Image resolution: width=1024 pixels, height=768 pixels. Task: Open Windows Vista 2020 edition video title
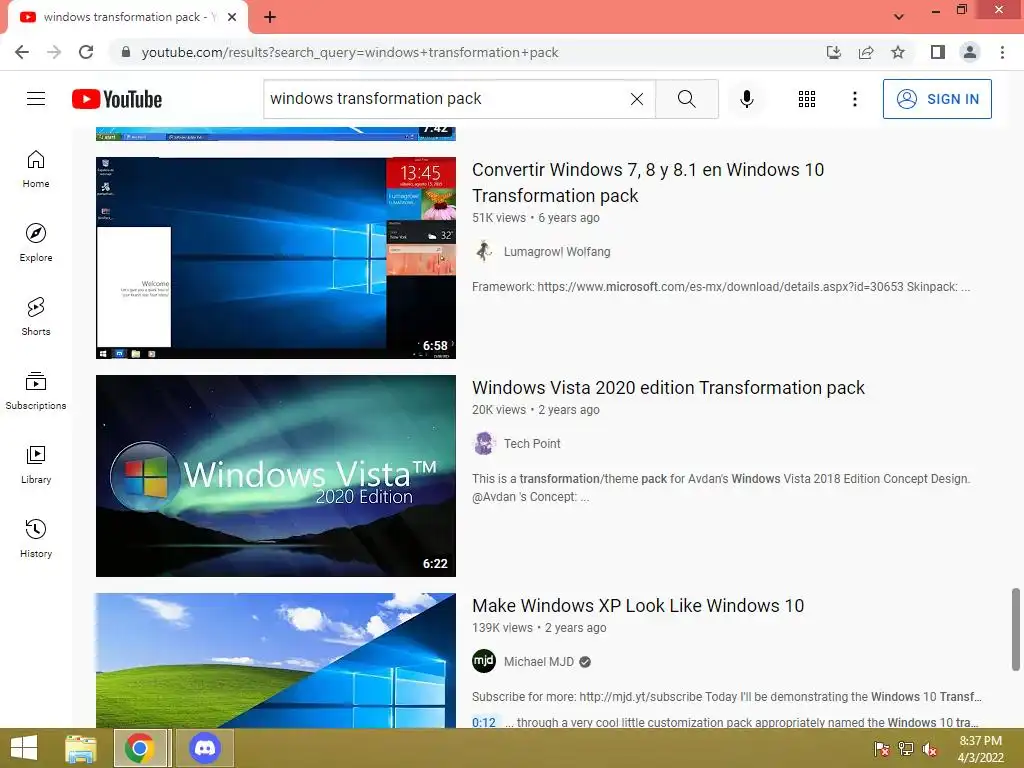click(668, 387)
